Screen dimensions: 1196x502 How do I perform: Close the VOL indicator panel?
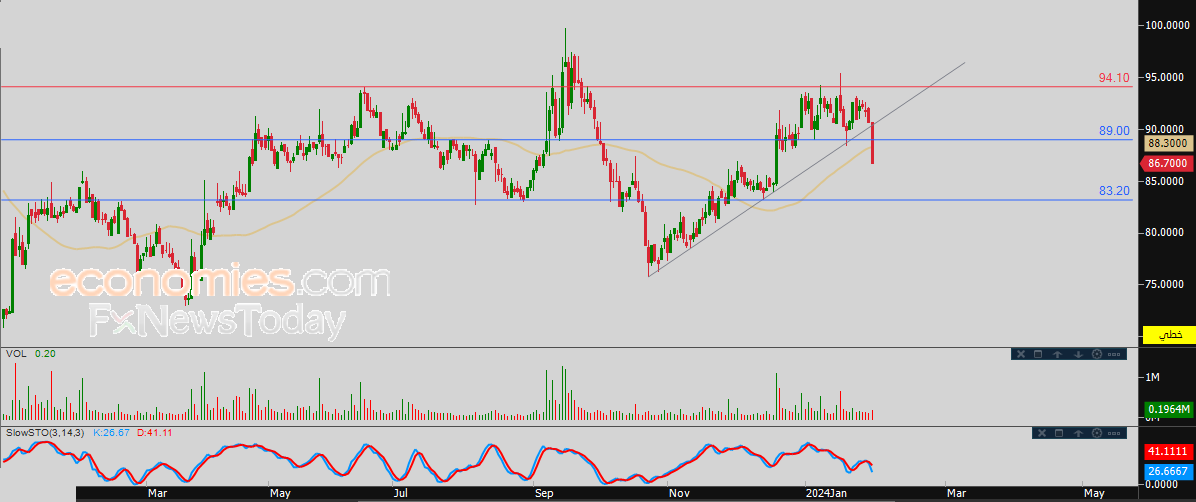pyautogui.click(x=1021, y=354)
